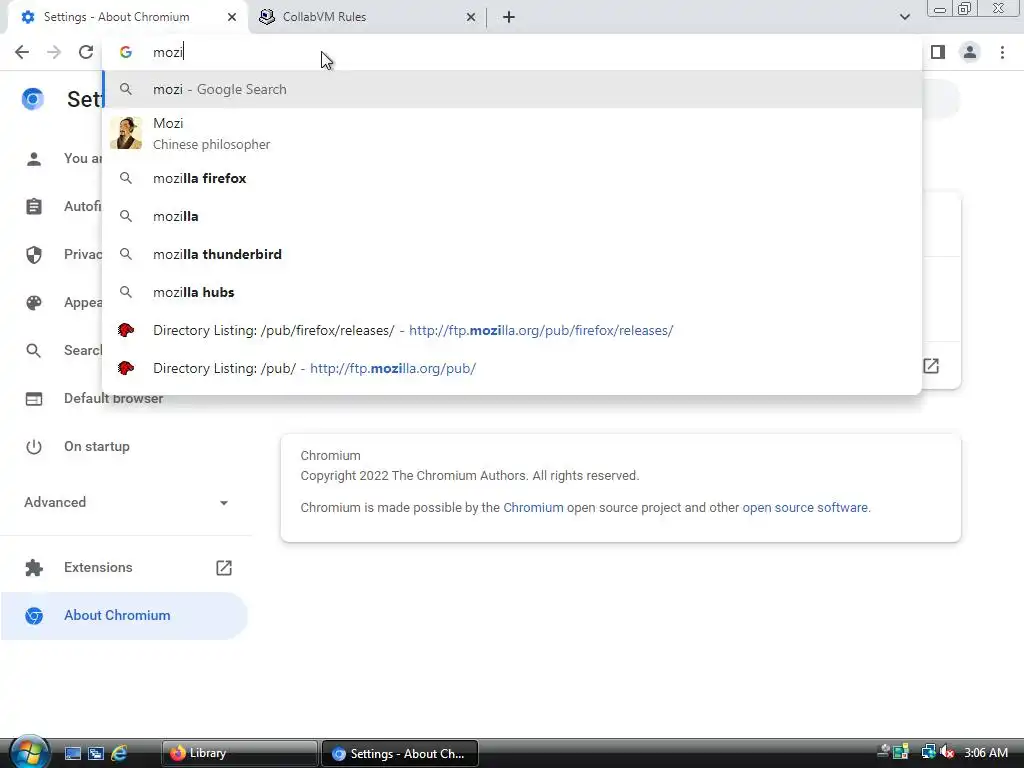Switch to Firefox Library taskbar button

[239, 753]
